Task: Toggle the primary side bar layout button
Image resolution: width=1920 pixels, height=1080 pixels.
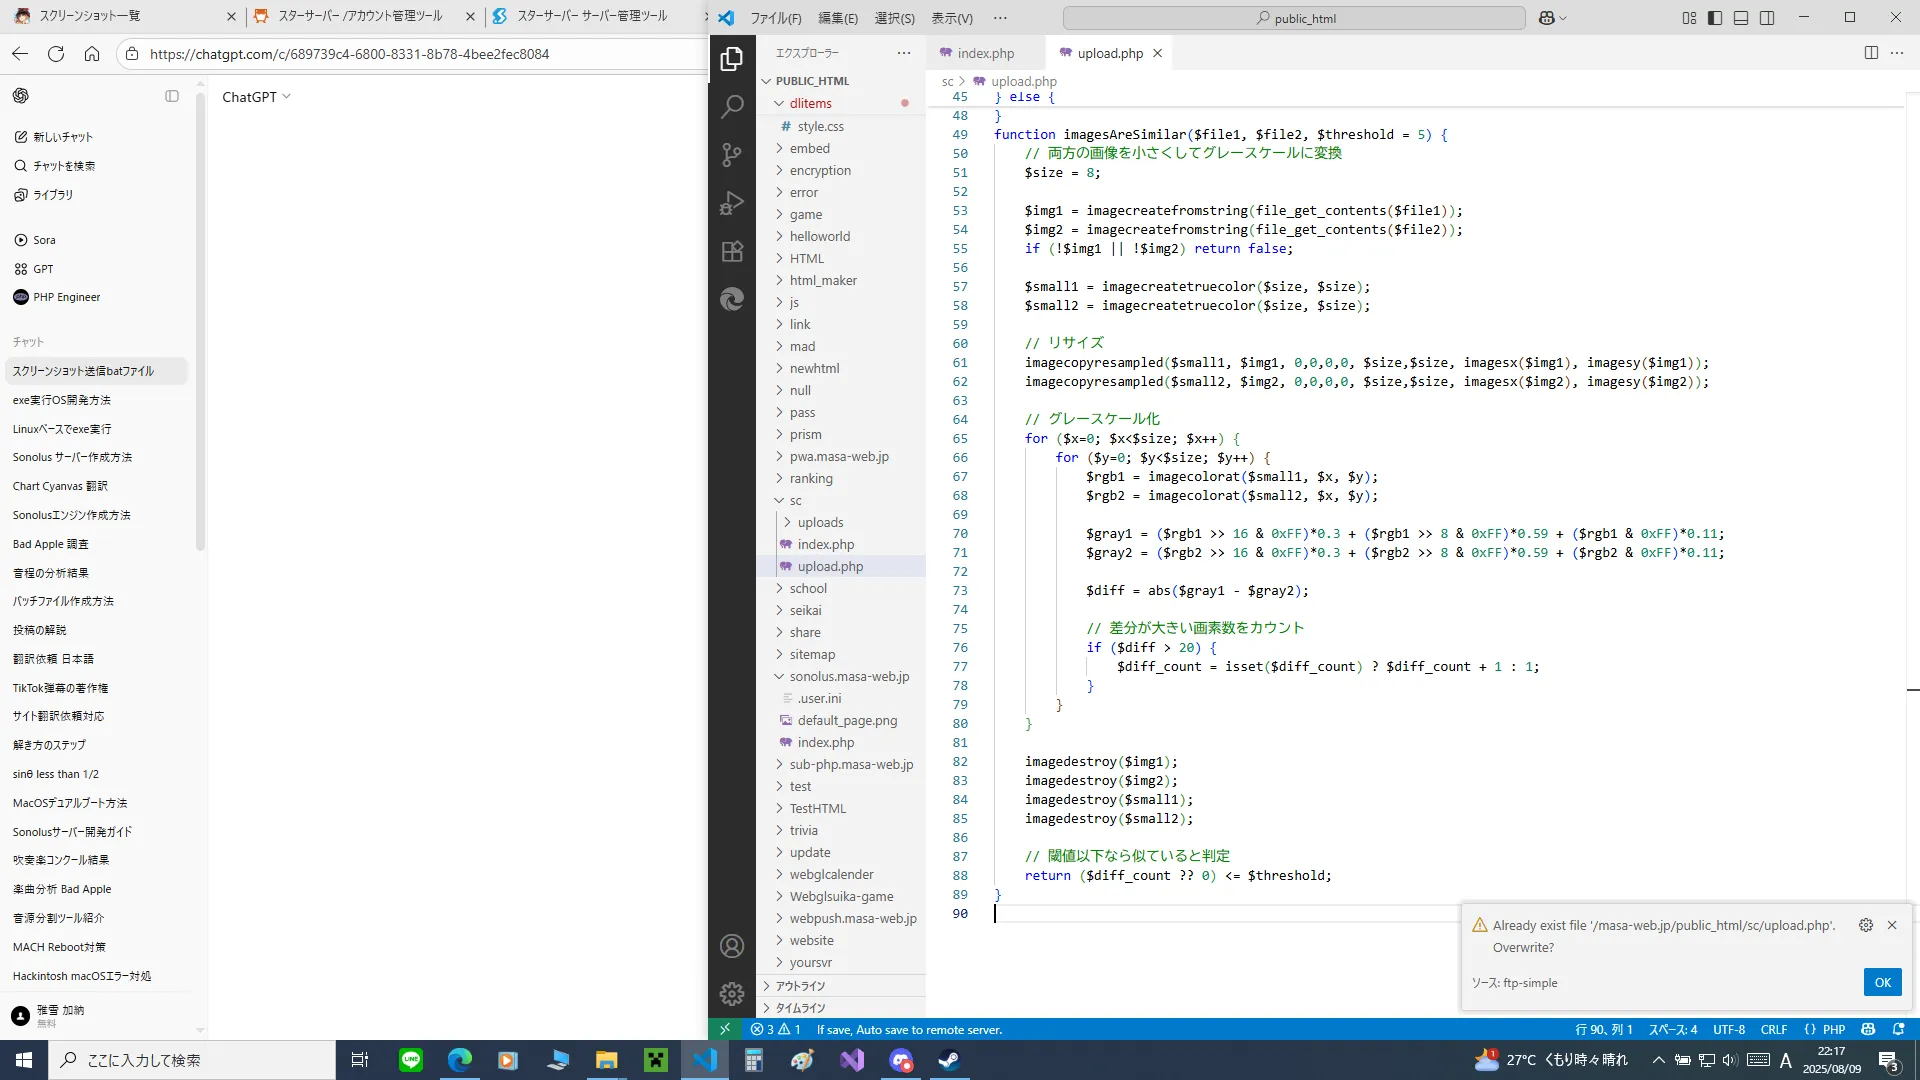Action: [1715, 18]
